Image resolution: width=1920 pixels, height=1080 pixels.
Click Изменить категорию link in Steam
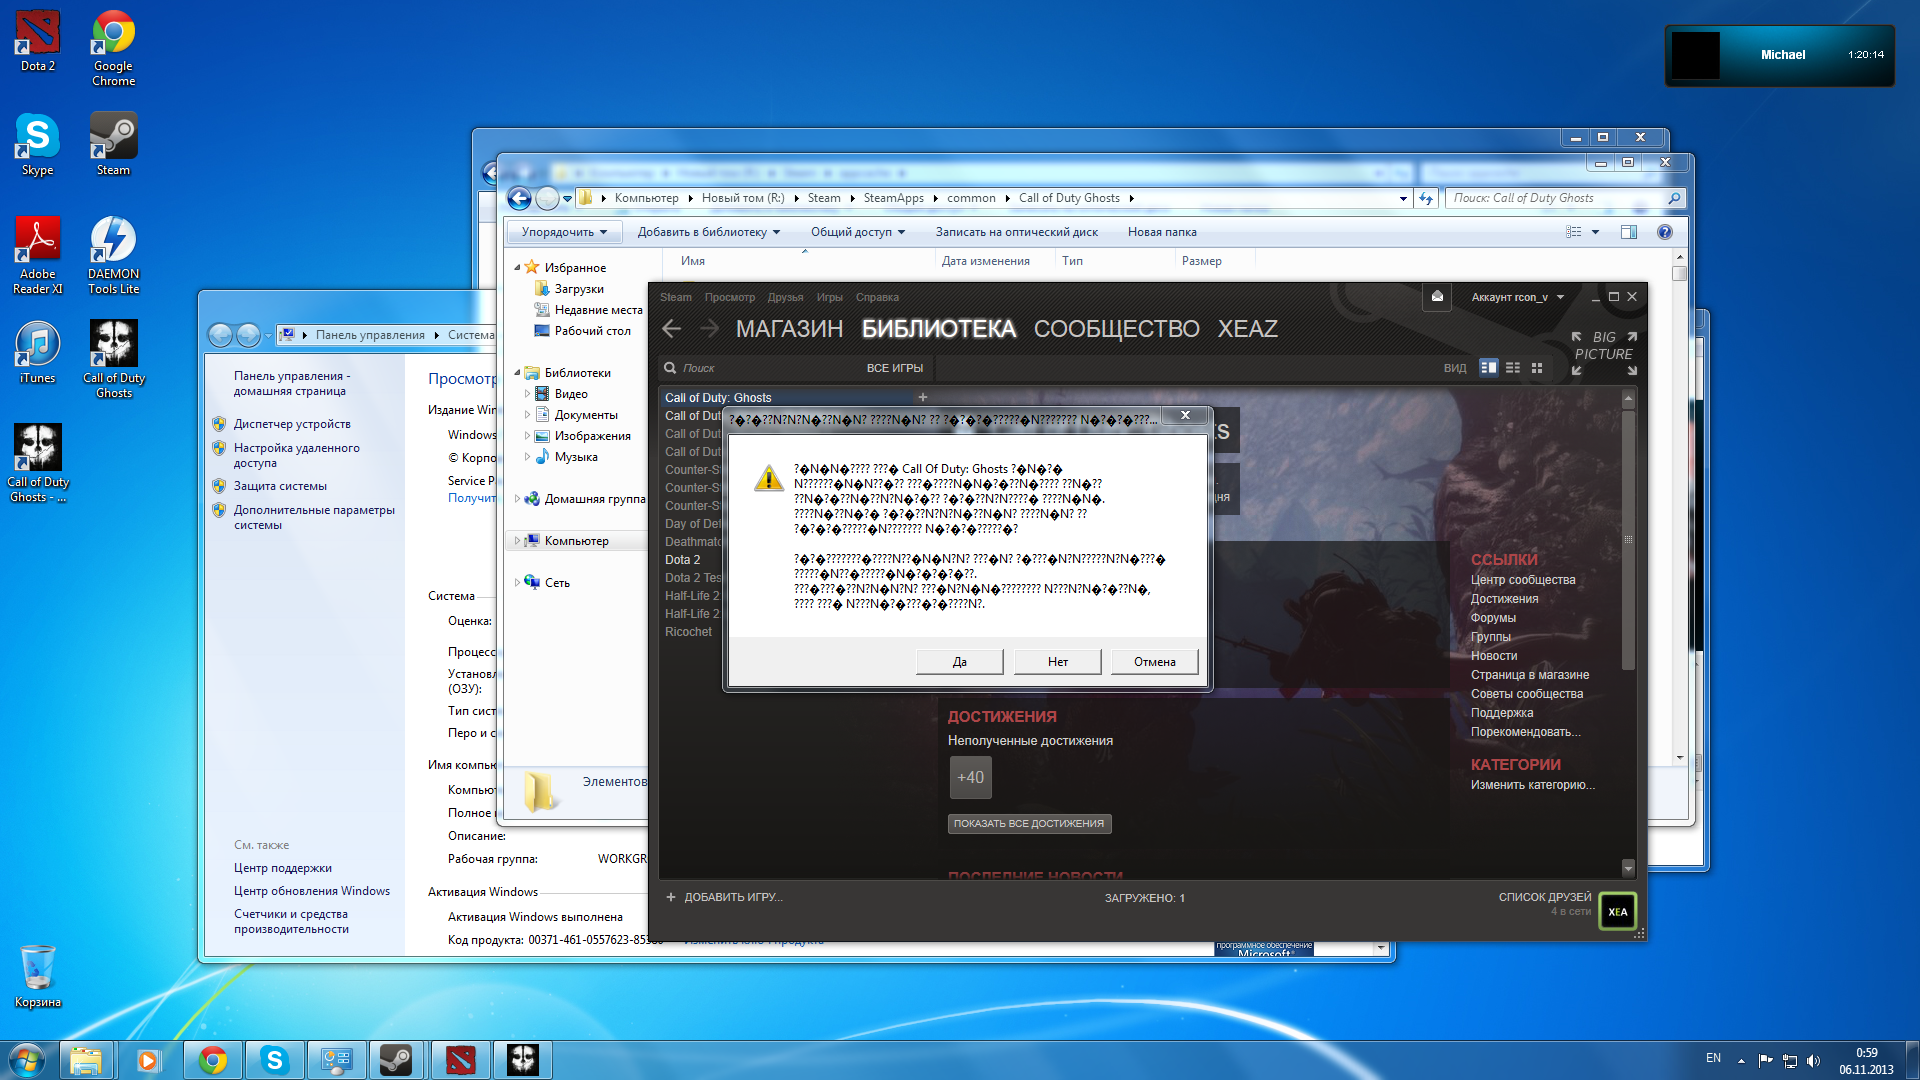tap(1532, 785)
